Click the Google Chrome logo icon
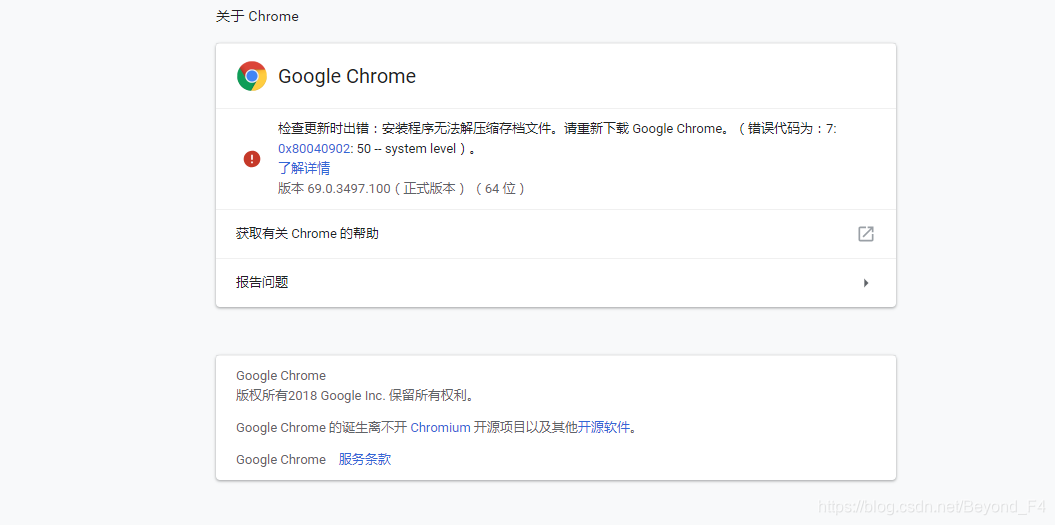This screenshot has width=1055, height=525. click(252, 76)
